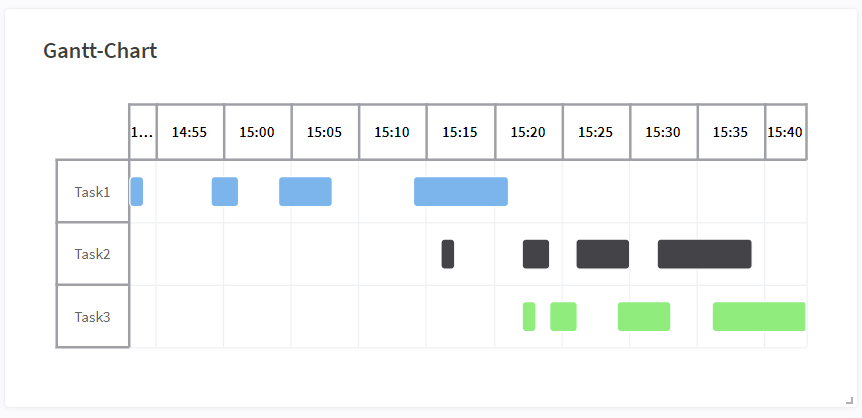
Task: Click the Gantt-Chart title
Action: click(100, 51)
